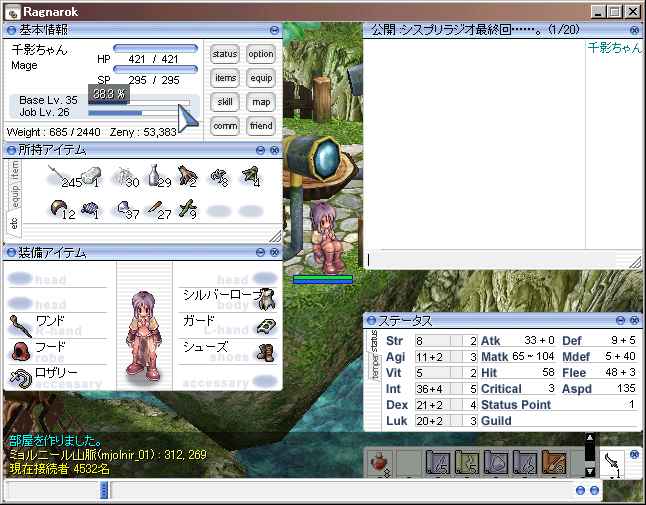Select the green stem item with quantity 9

click(x=187, y=209)
